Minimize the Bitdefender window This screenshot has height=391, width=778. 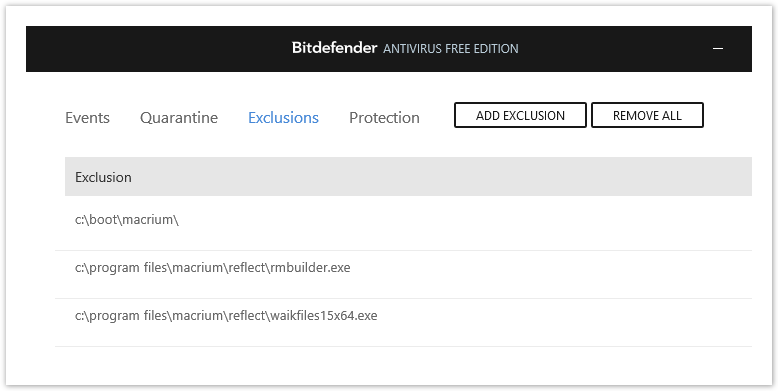(x=717, y=49)
